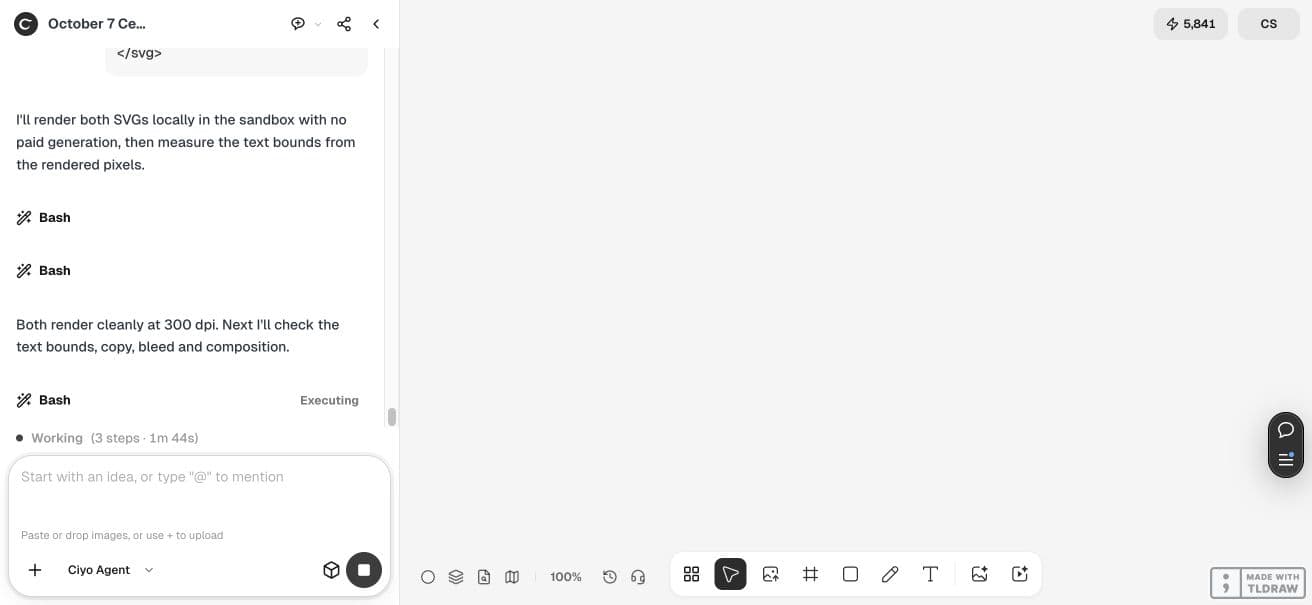Expand the Working steps status line

pos(107,438)
